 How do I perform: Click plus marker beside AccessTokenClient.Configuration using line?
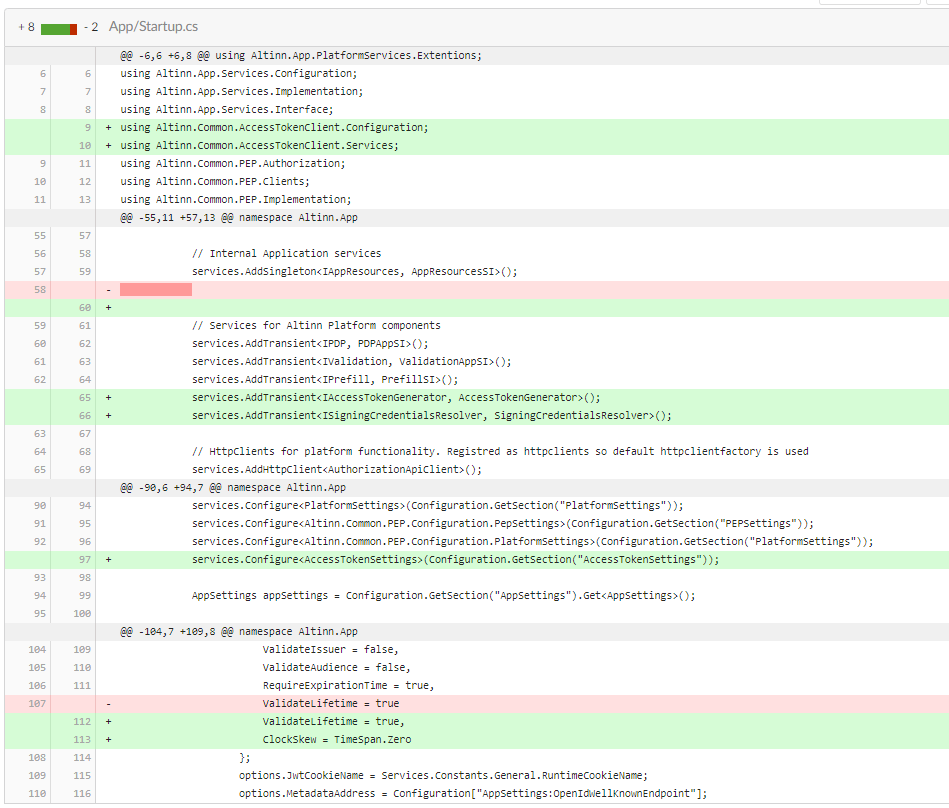point(108,127)
